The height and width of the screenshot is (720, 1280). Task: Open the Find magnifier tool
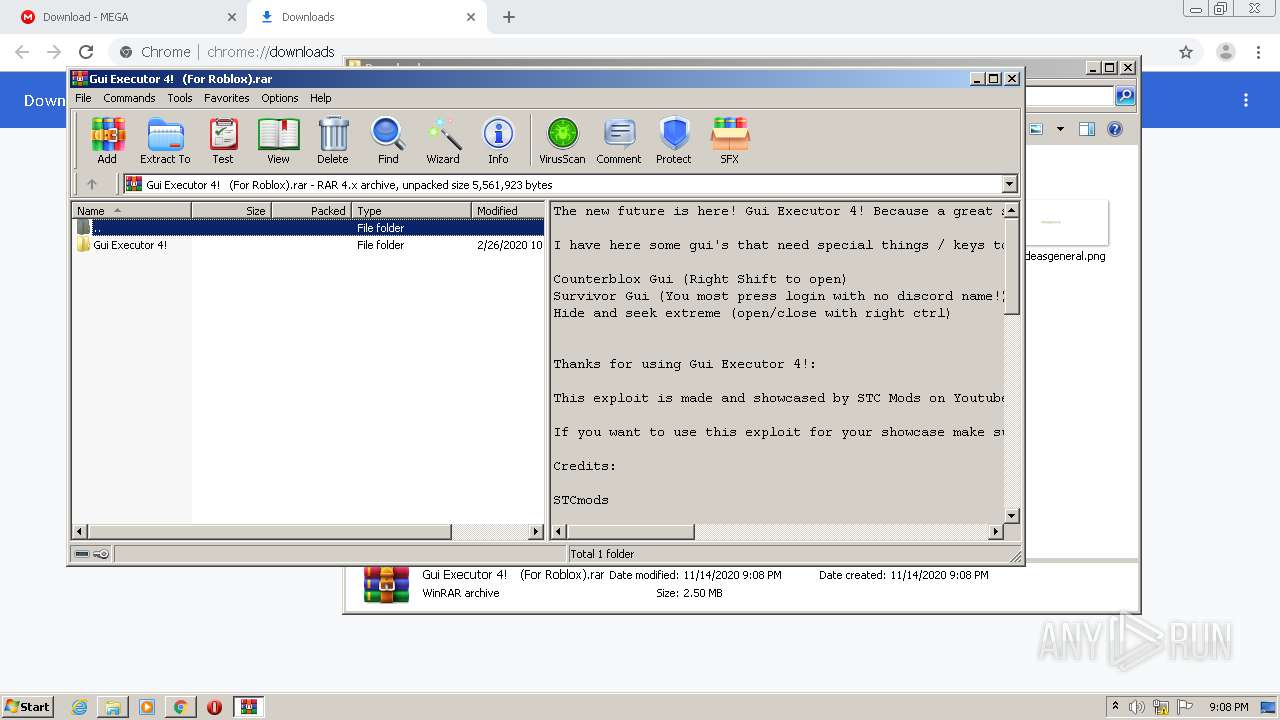tap(388, 140)
